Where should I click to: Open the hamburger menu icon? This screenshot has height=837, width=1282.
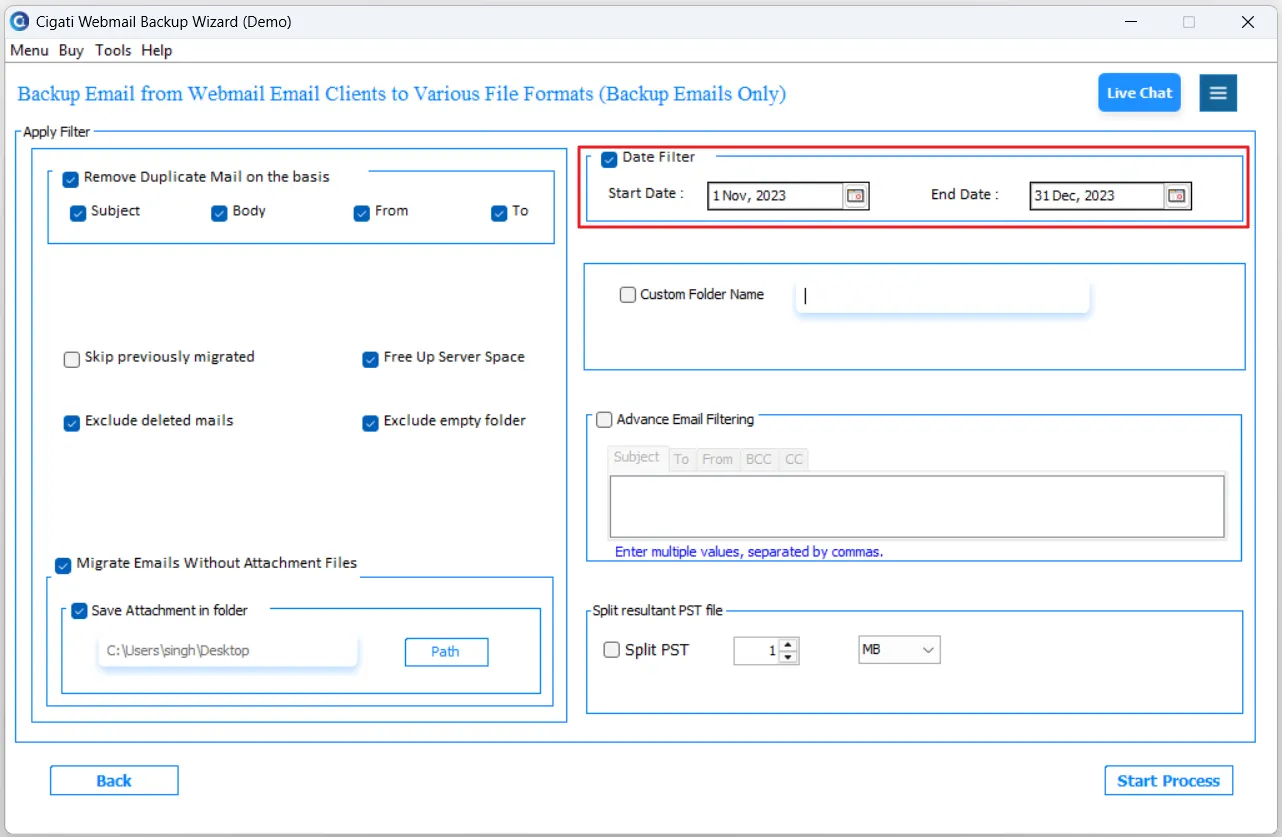(1218, 93)
